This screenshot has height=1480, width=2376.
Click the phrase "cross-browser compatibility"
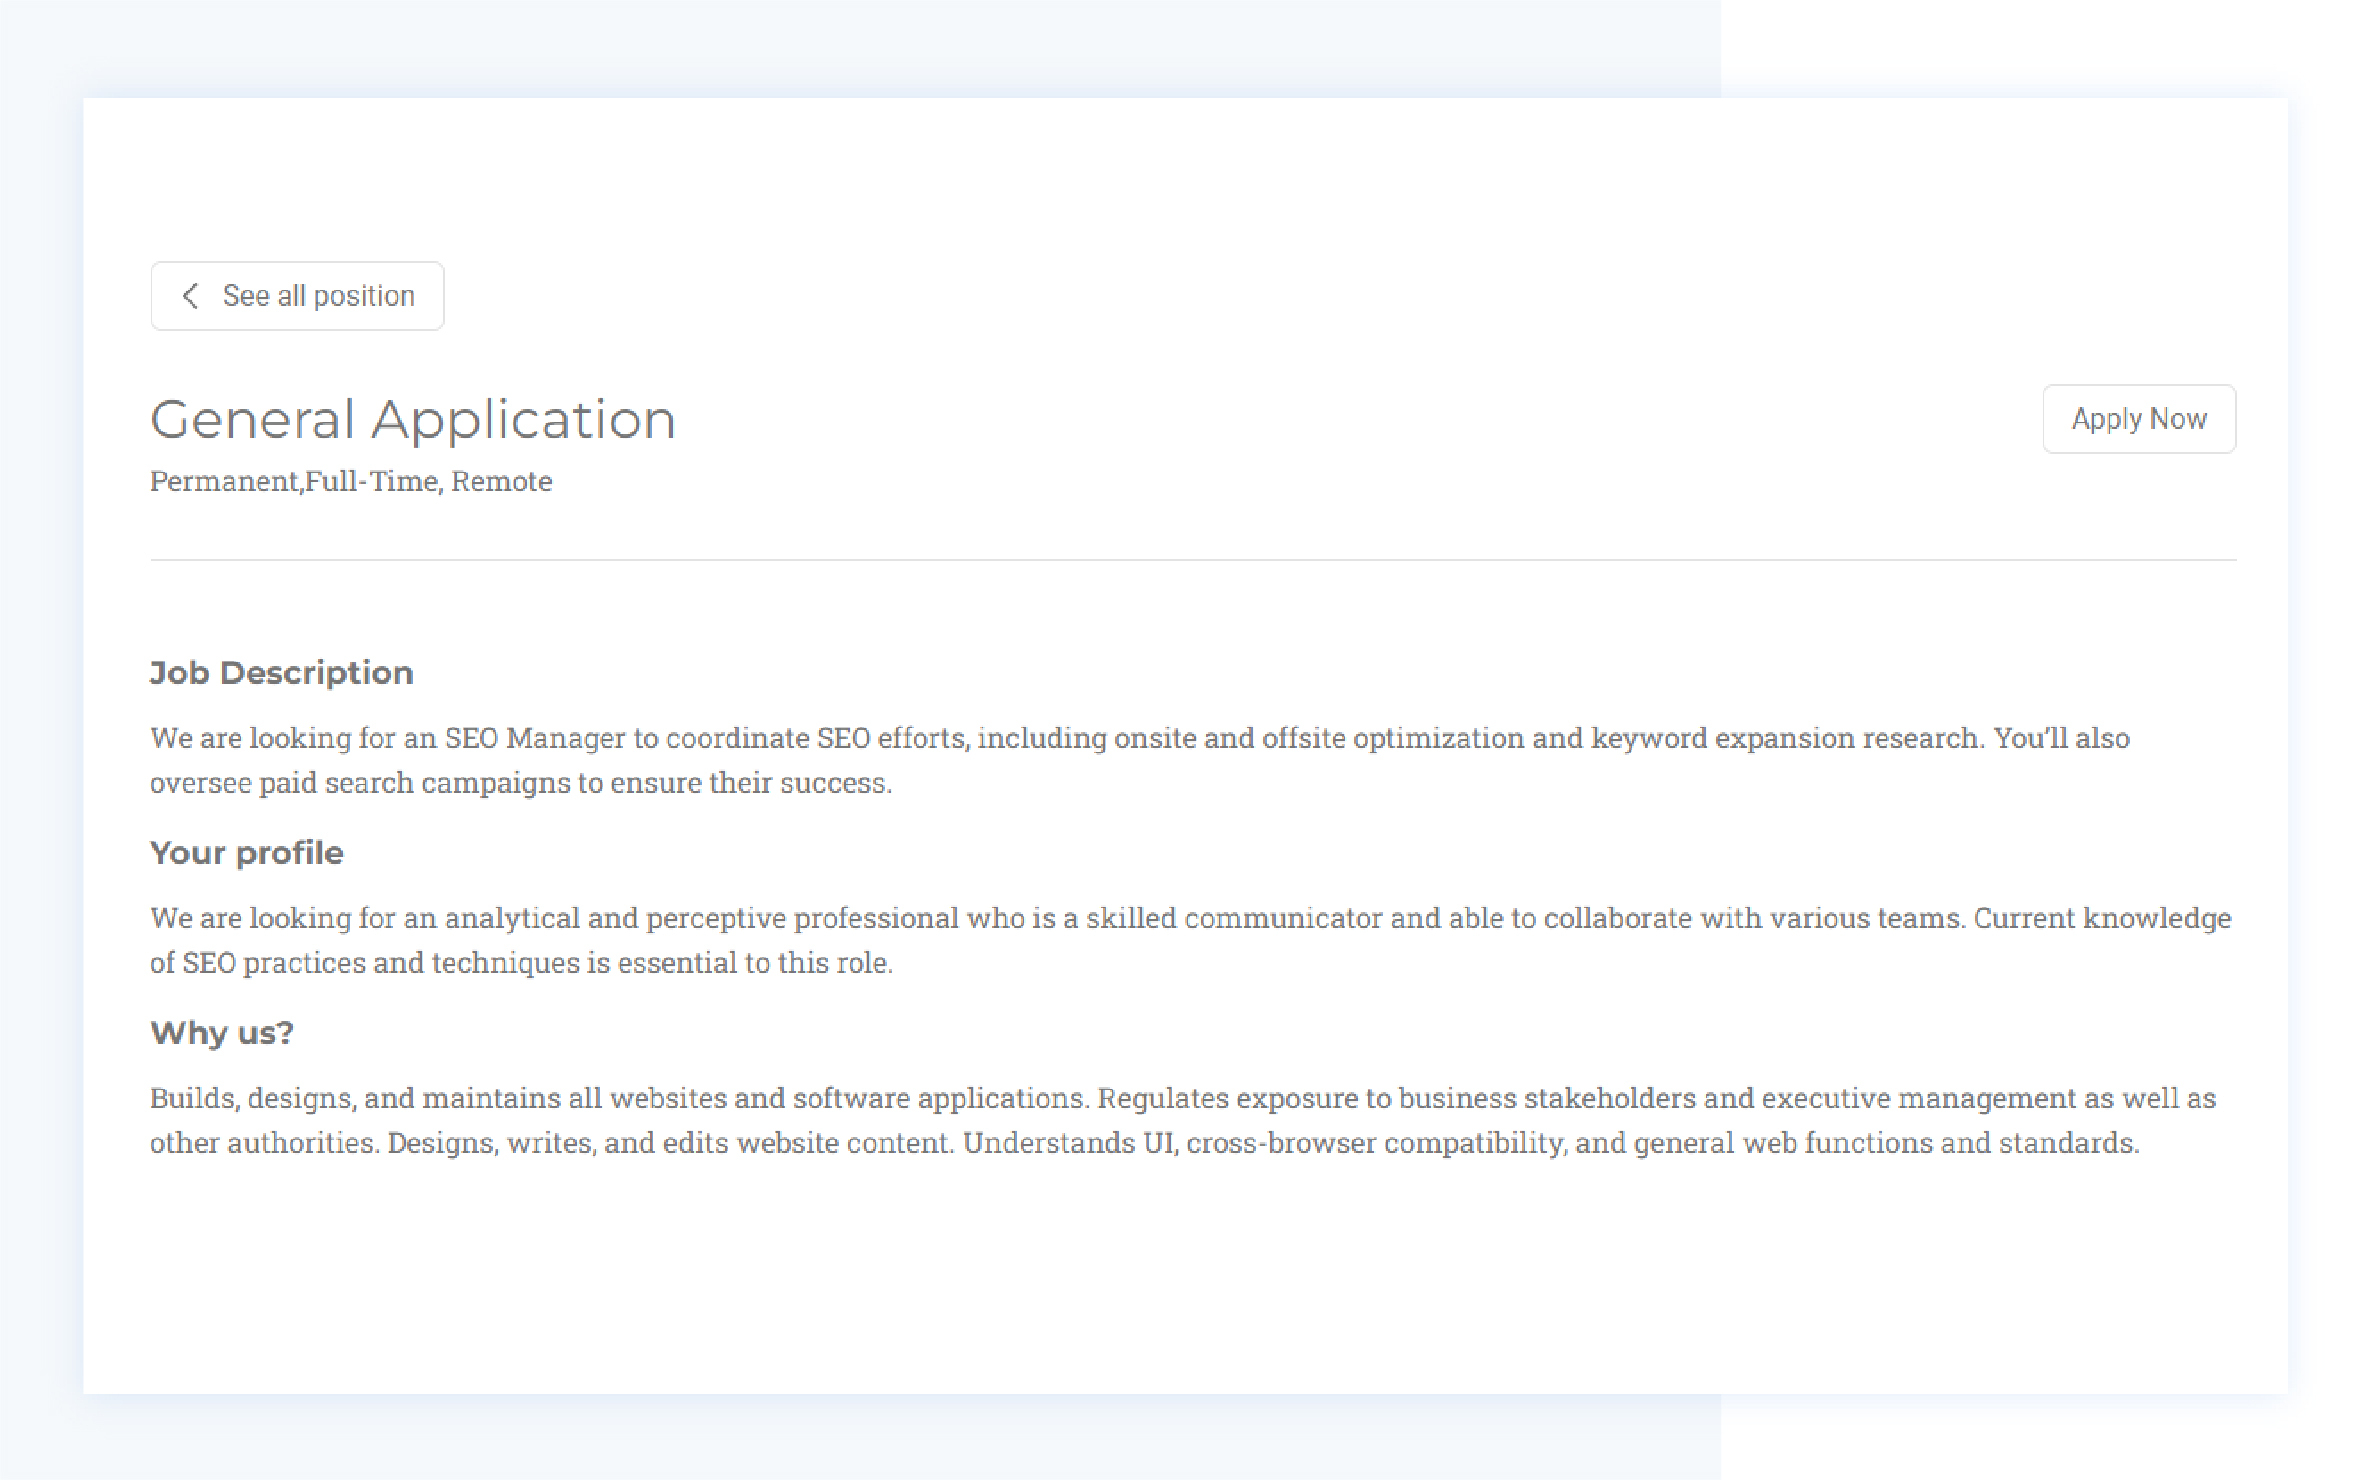(x=1375, y=1143)
